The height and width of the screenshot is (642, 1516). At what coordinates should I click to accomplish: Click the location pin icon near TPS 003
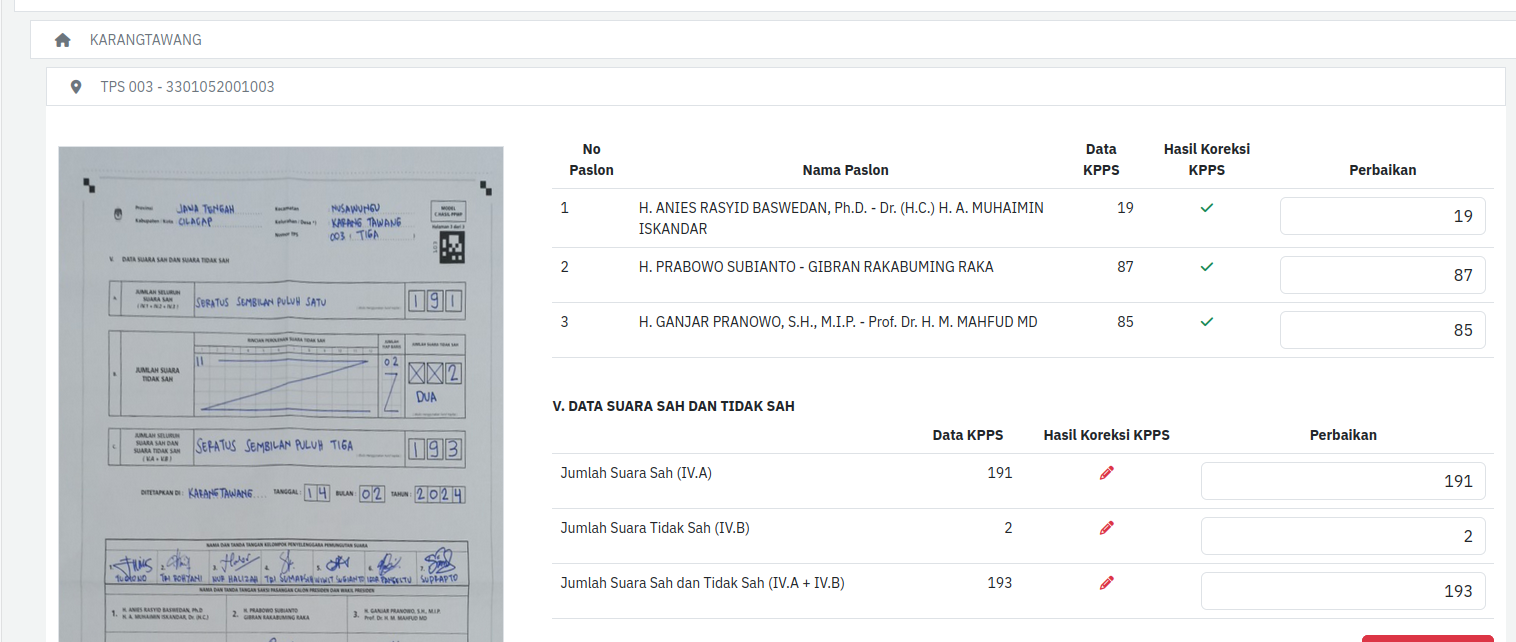[x=76, y=87]
